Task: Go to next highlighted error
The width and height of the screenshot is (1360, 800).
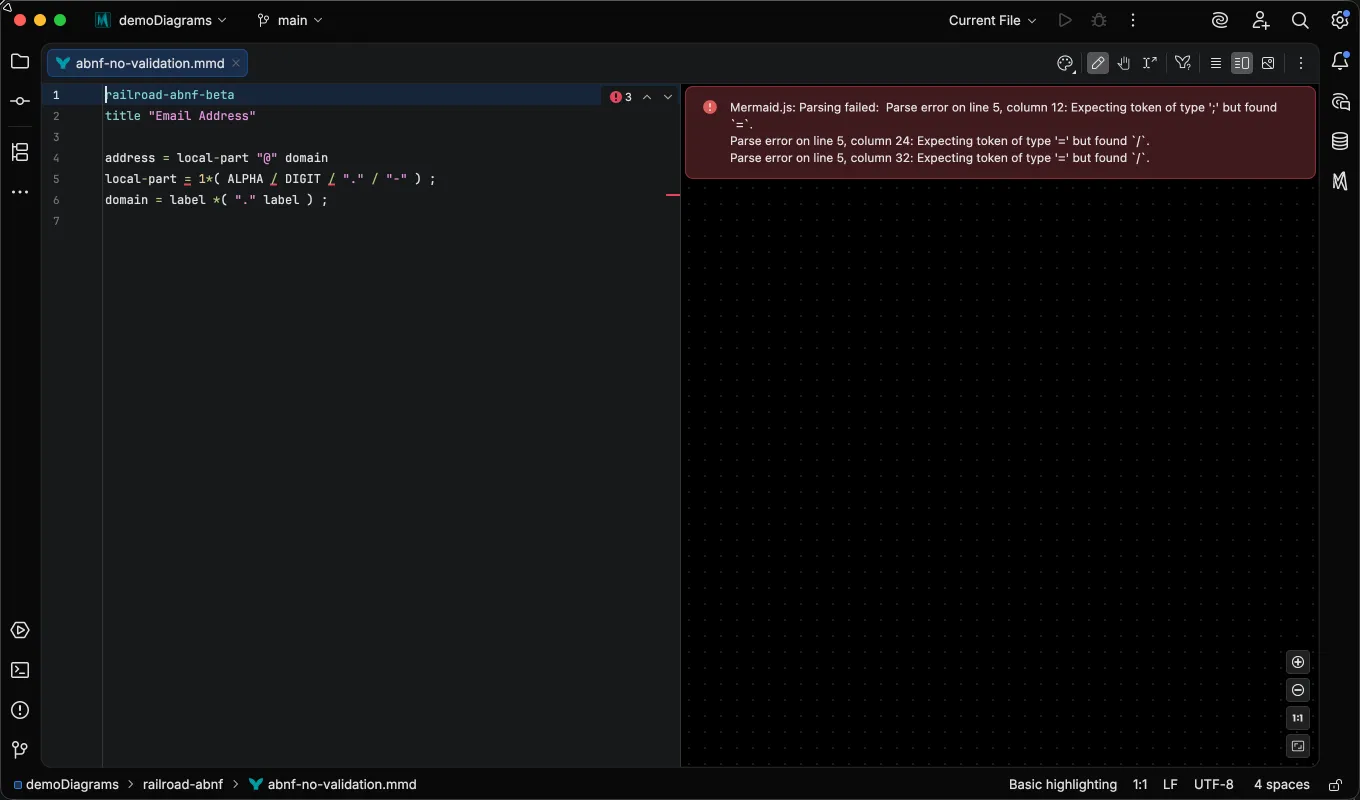Action: point(668,97)
